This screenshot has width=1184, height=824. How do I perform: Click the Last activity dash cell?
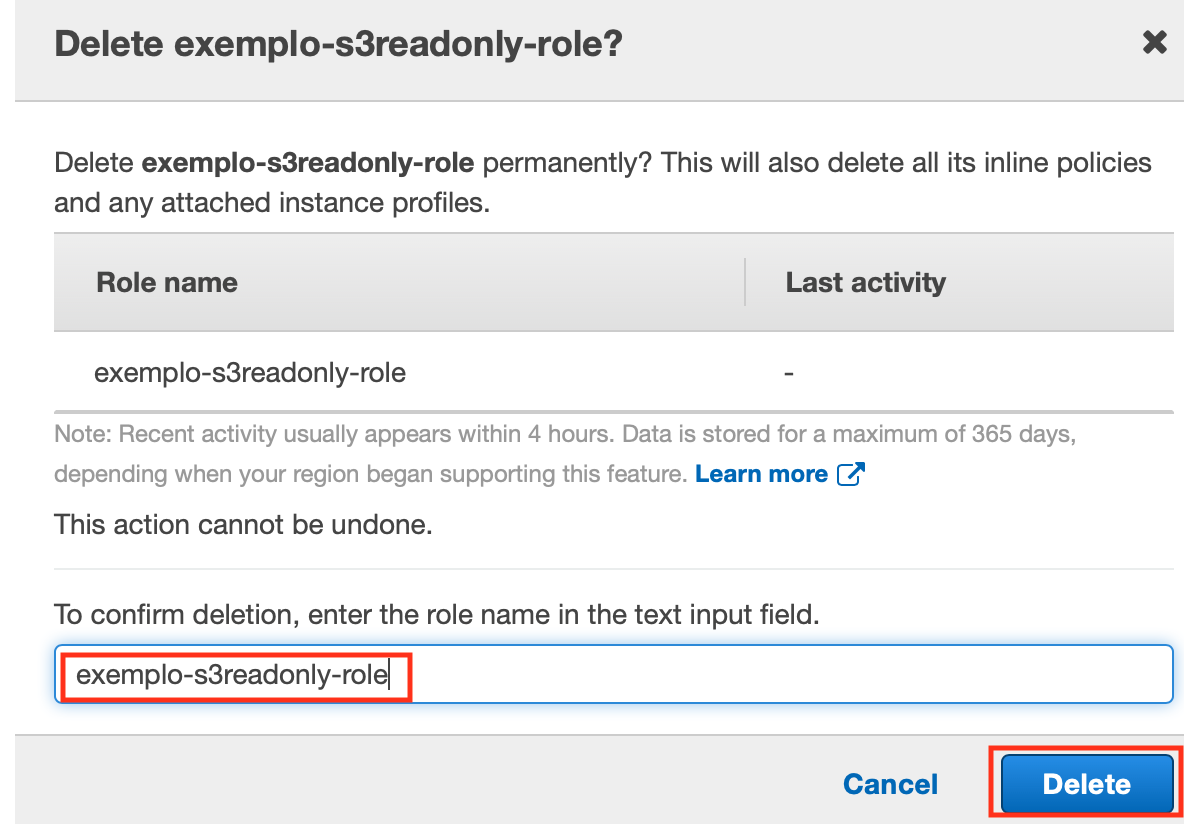pyautogui.click(x=788, y=372)
